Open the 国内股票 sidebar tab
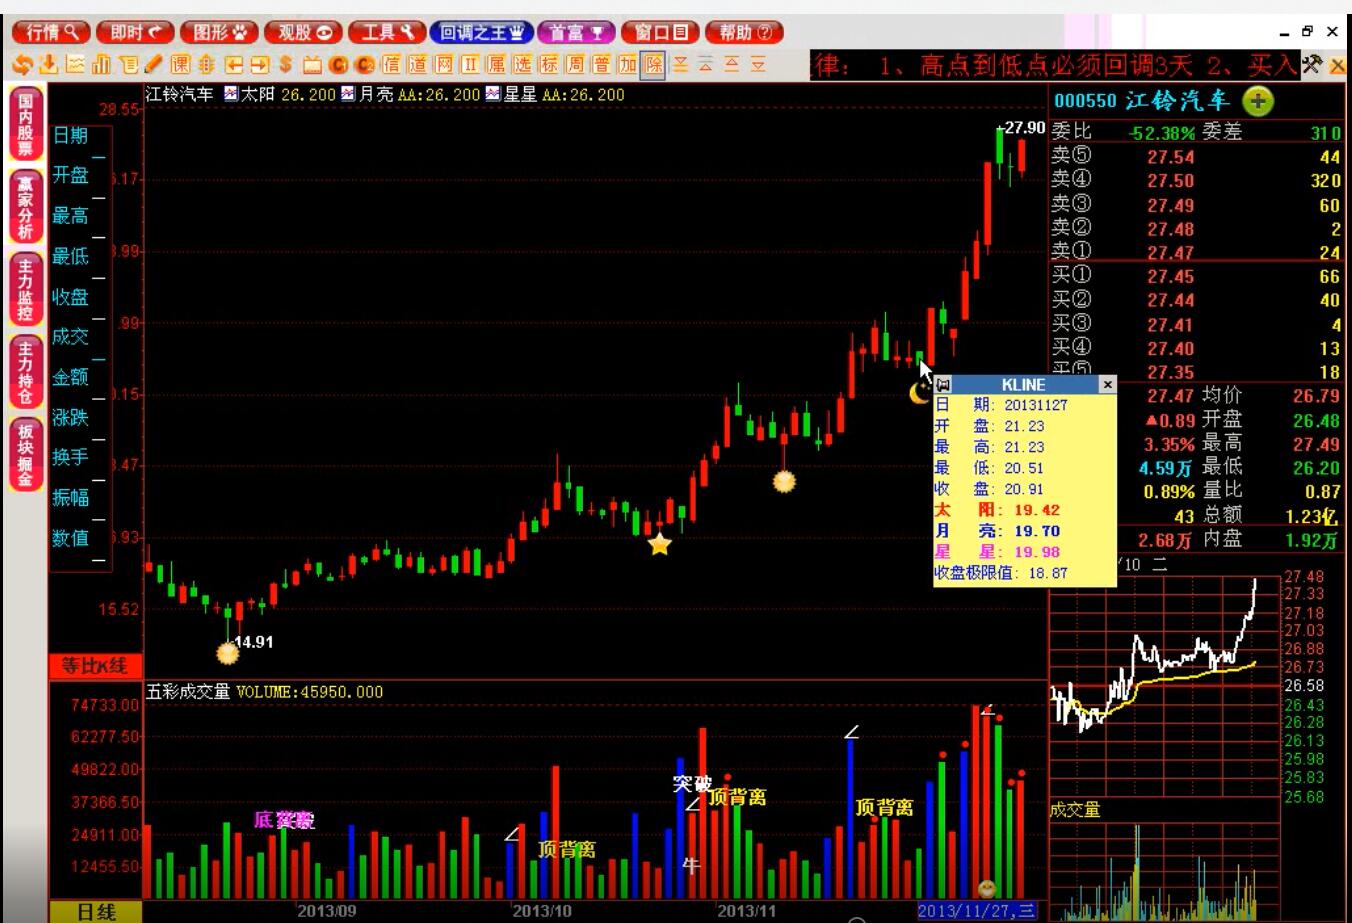Viewport: 1352px width, 923px height. click(25, 124)
